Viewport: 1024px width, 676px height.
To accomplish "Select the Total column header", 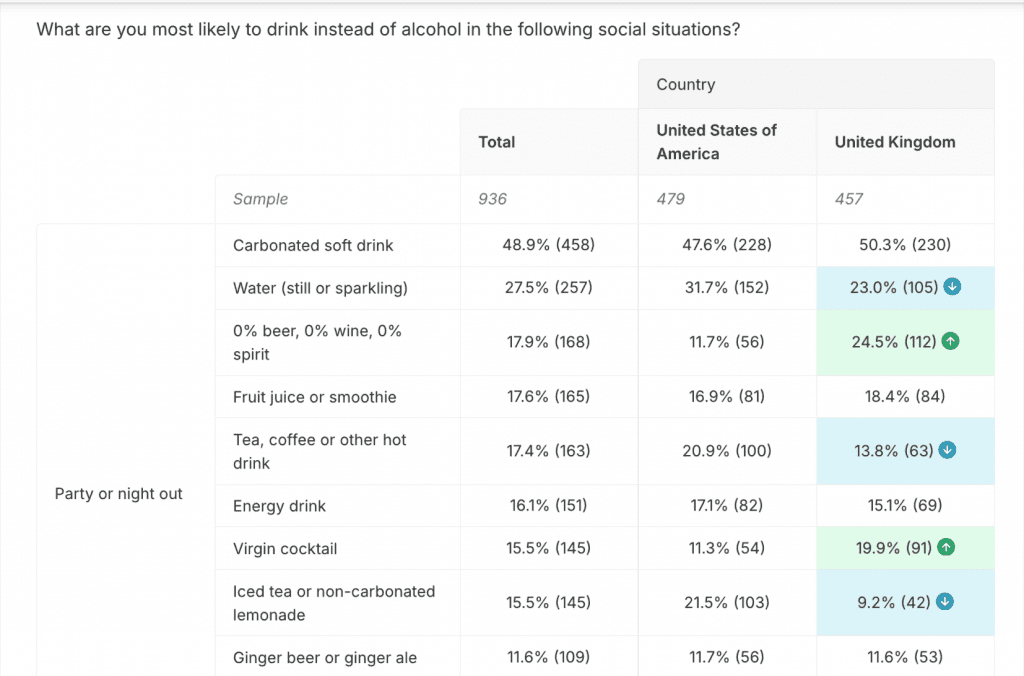I will point(497,142).
